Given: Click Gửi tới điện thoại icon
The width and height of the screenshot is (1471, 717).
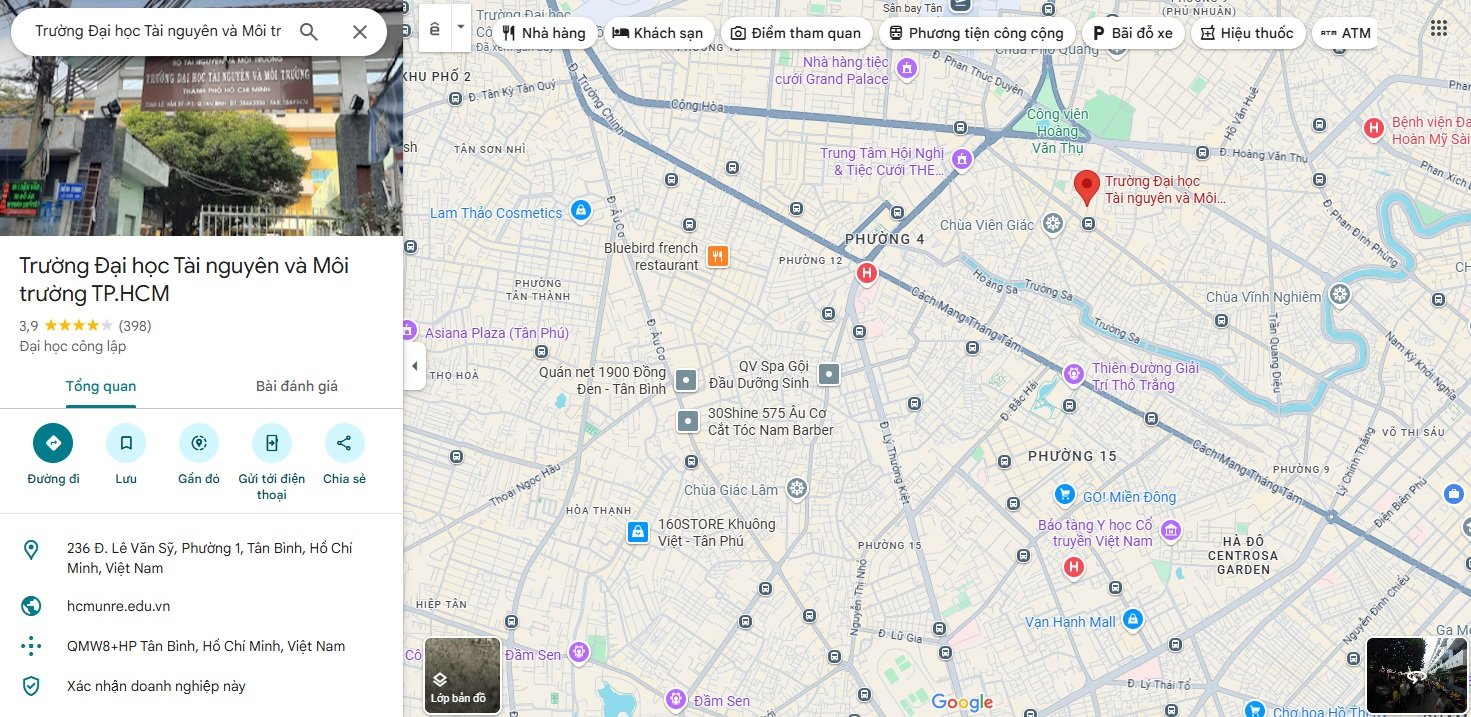Looking at the screenshot, I should point(271,443).
